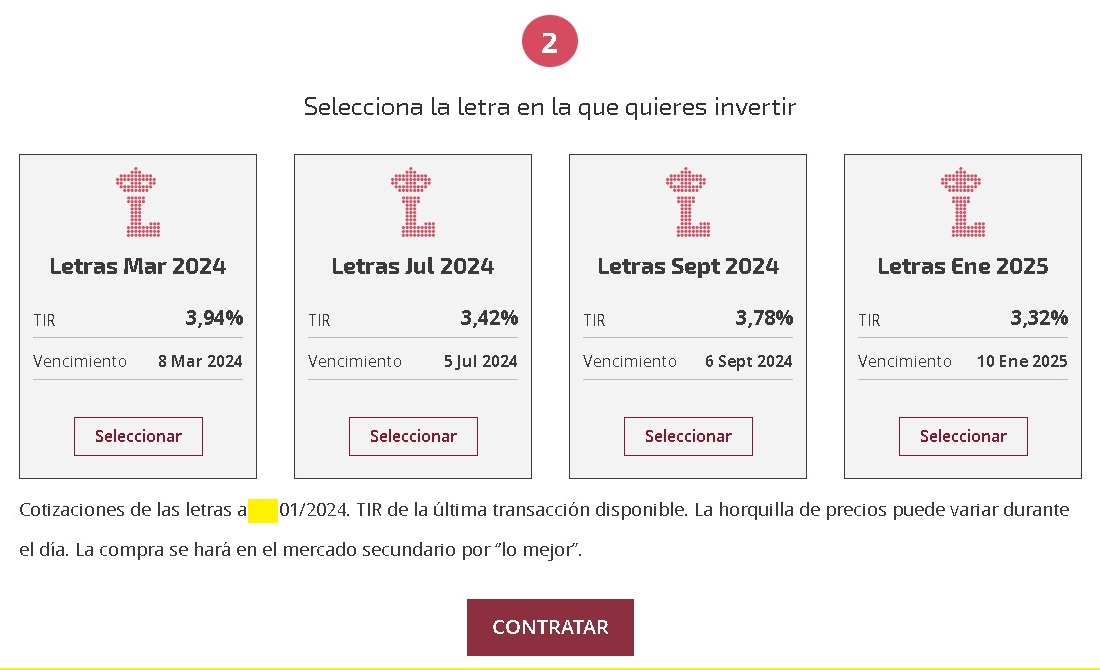Click the red step 2 circle badge

pyautogui.click(x=550, y=42)
